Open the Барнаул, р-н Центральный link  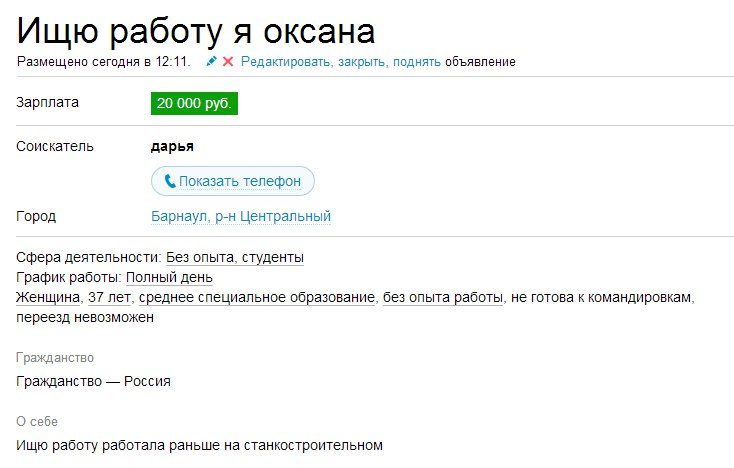(x=240, y=216)
